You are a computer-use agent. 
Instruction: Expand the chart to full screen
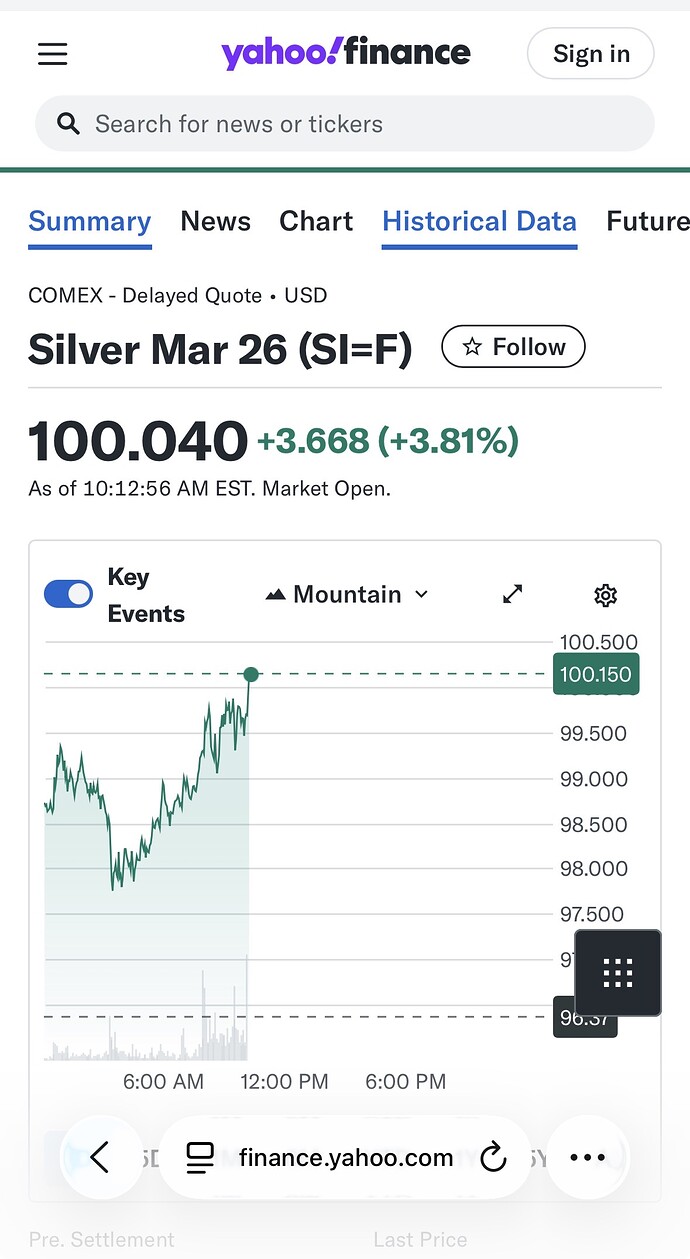(512, 595)
